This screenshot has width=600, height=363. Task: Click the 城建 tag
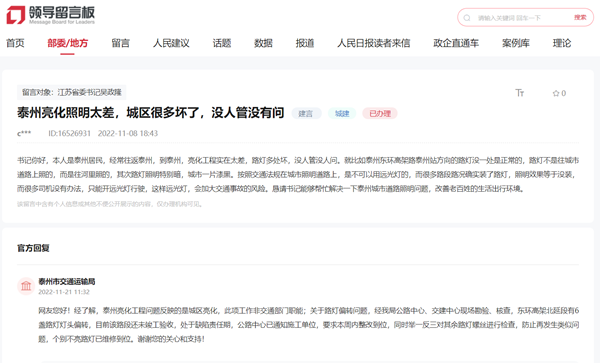(342, 114)
